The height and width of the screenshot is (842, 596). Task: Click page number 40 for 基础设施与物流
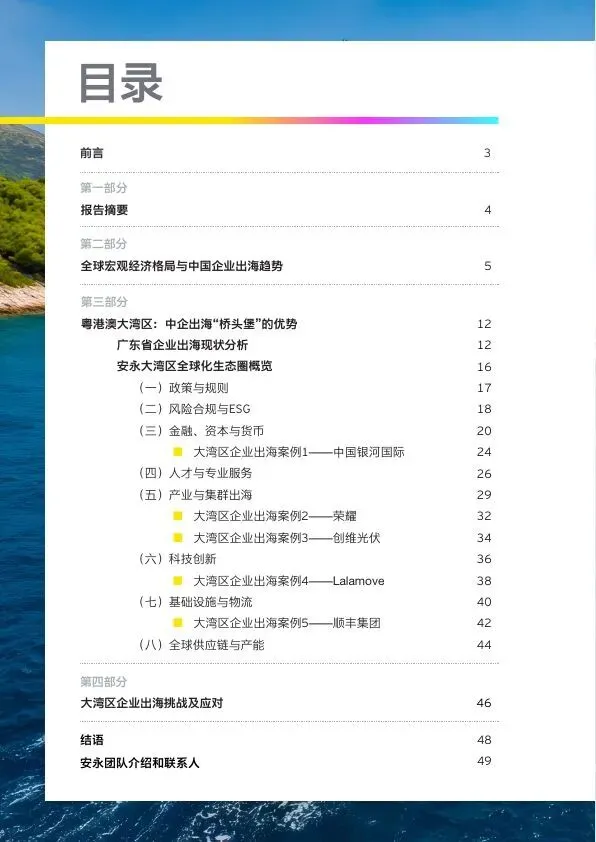[484, 602]
